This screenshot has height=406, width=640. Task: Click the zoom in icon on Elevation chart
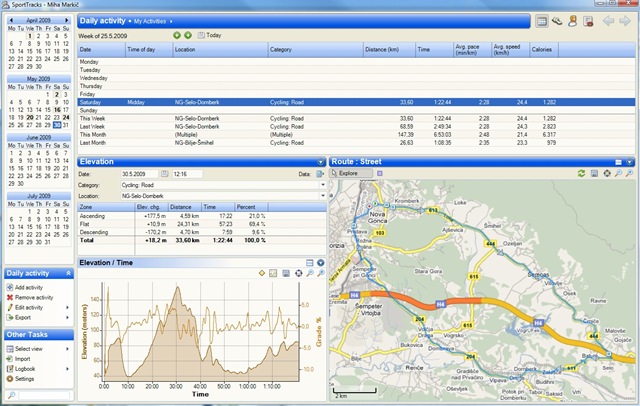[x=310, y=273]
